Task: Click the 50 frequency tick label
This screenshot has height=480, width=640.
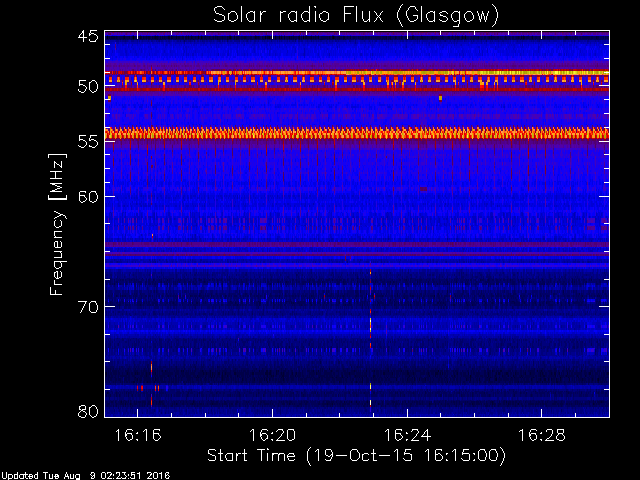Action: (88, 87)
